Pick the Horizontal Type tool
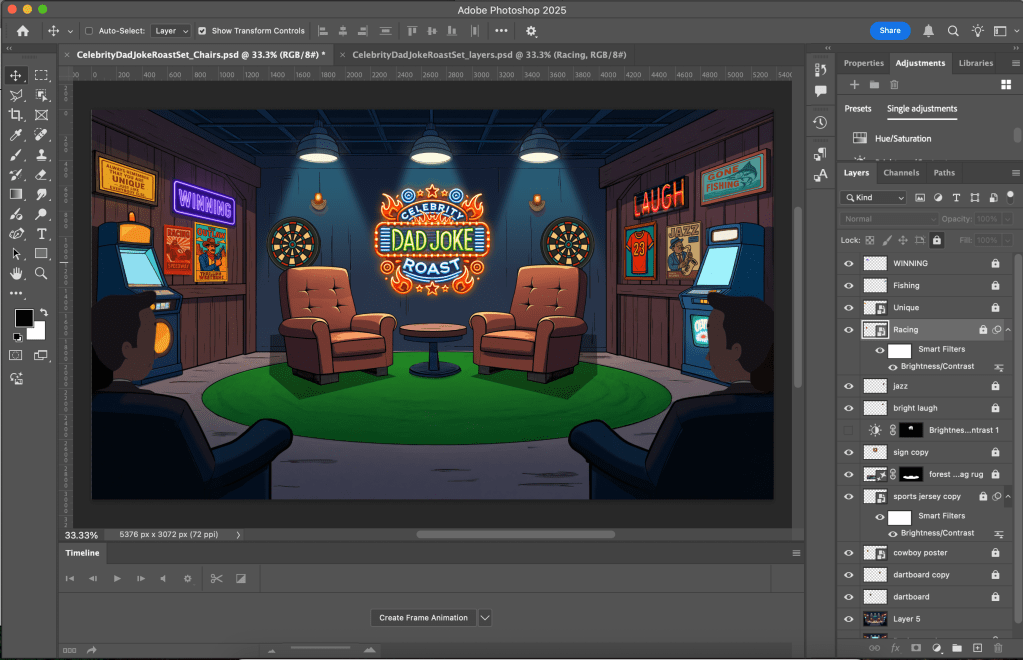 pyautogui.click(x=41, y=234)
